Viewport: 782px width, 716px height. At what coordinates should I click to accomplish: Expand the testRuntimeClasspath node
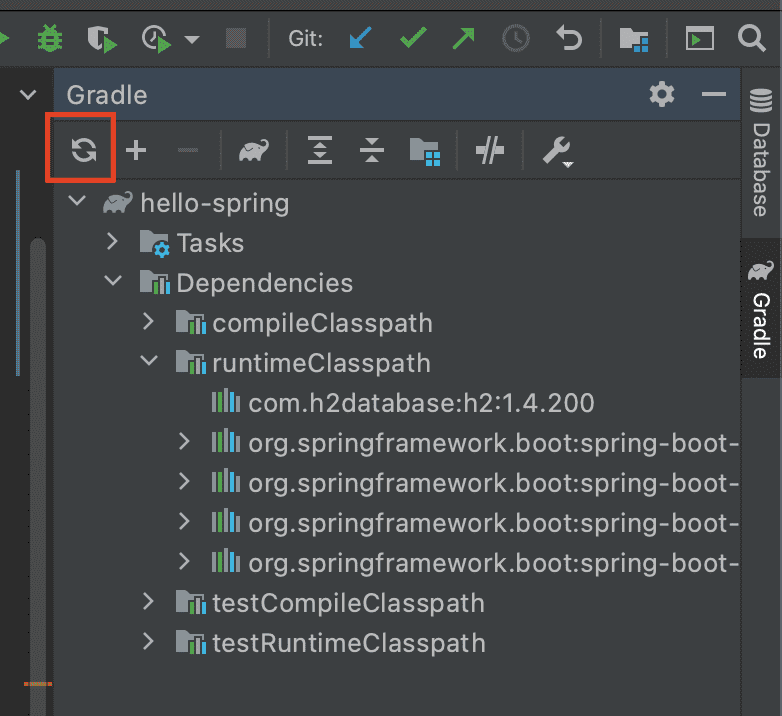[x=148, y=641]
